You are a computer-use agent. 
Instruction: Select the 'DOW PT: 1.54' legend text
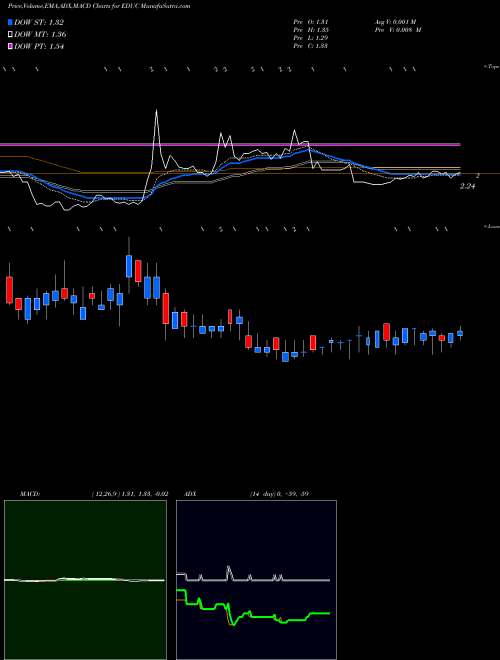pyautogui.click(x=38, y=46)
